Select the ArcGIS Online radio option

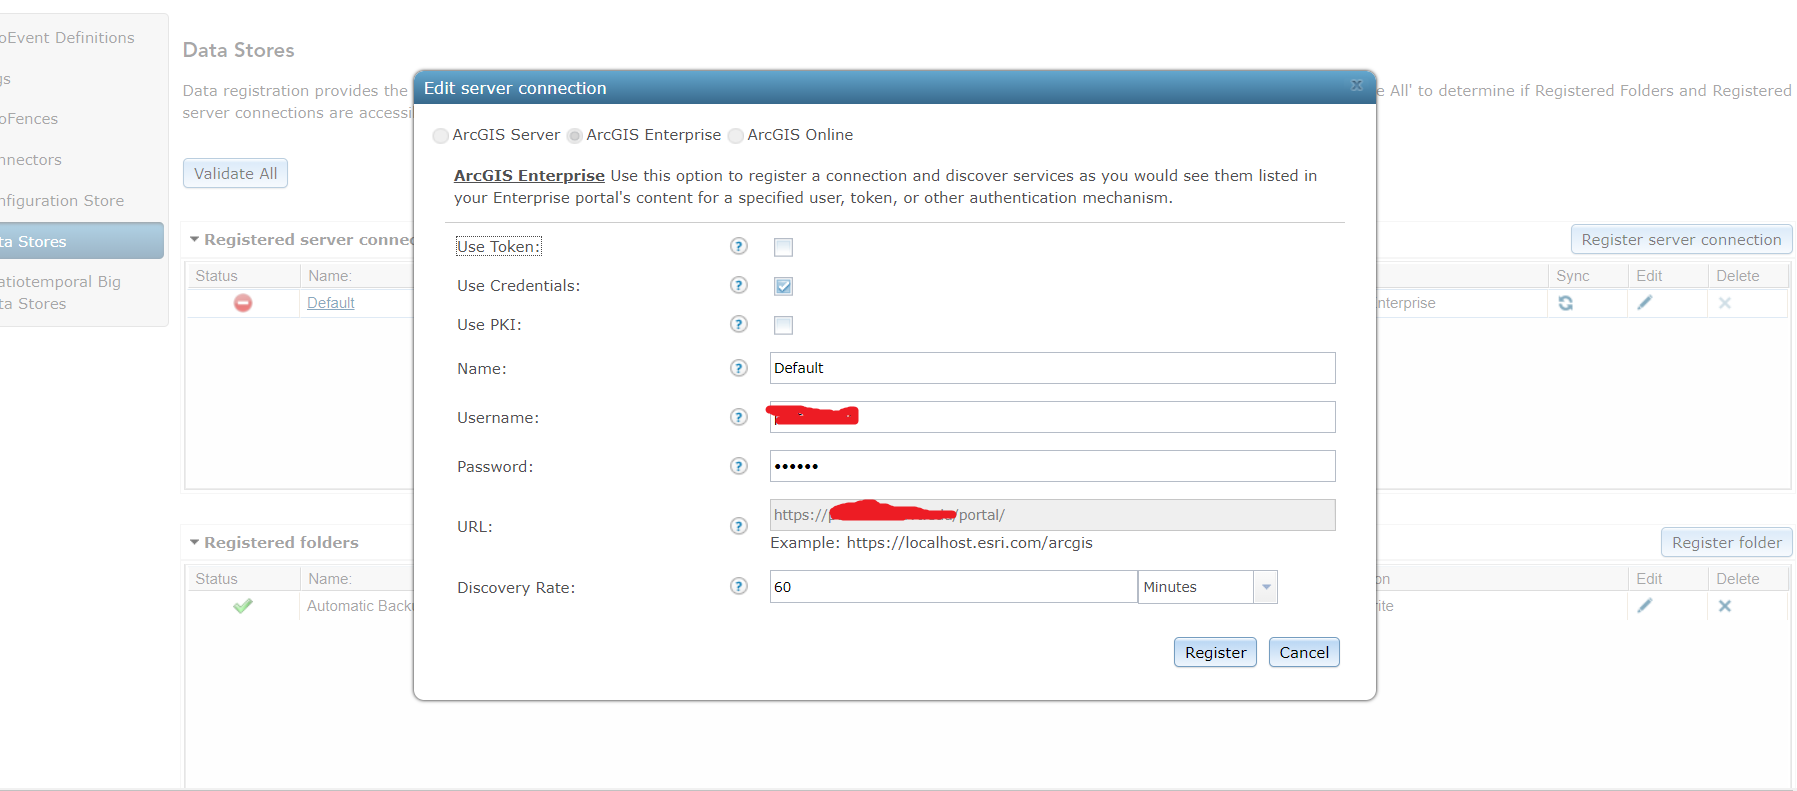click(736, 136)
